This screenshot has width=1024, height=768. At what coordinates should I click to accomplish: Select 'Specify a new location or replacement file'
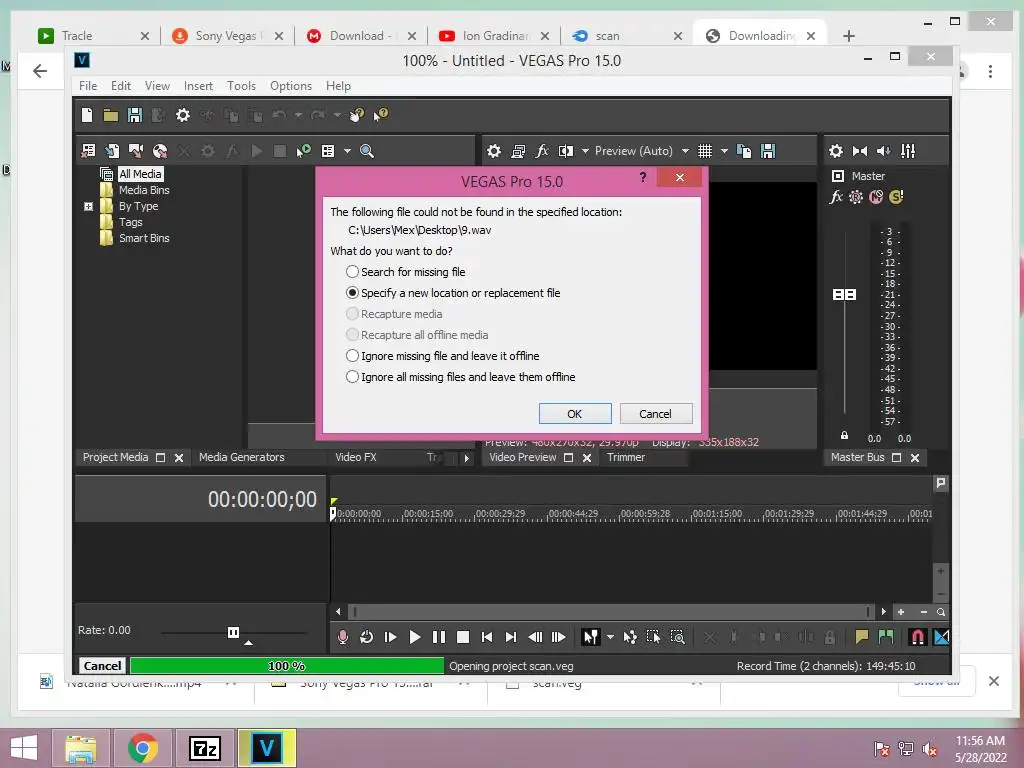453,293
